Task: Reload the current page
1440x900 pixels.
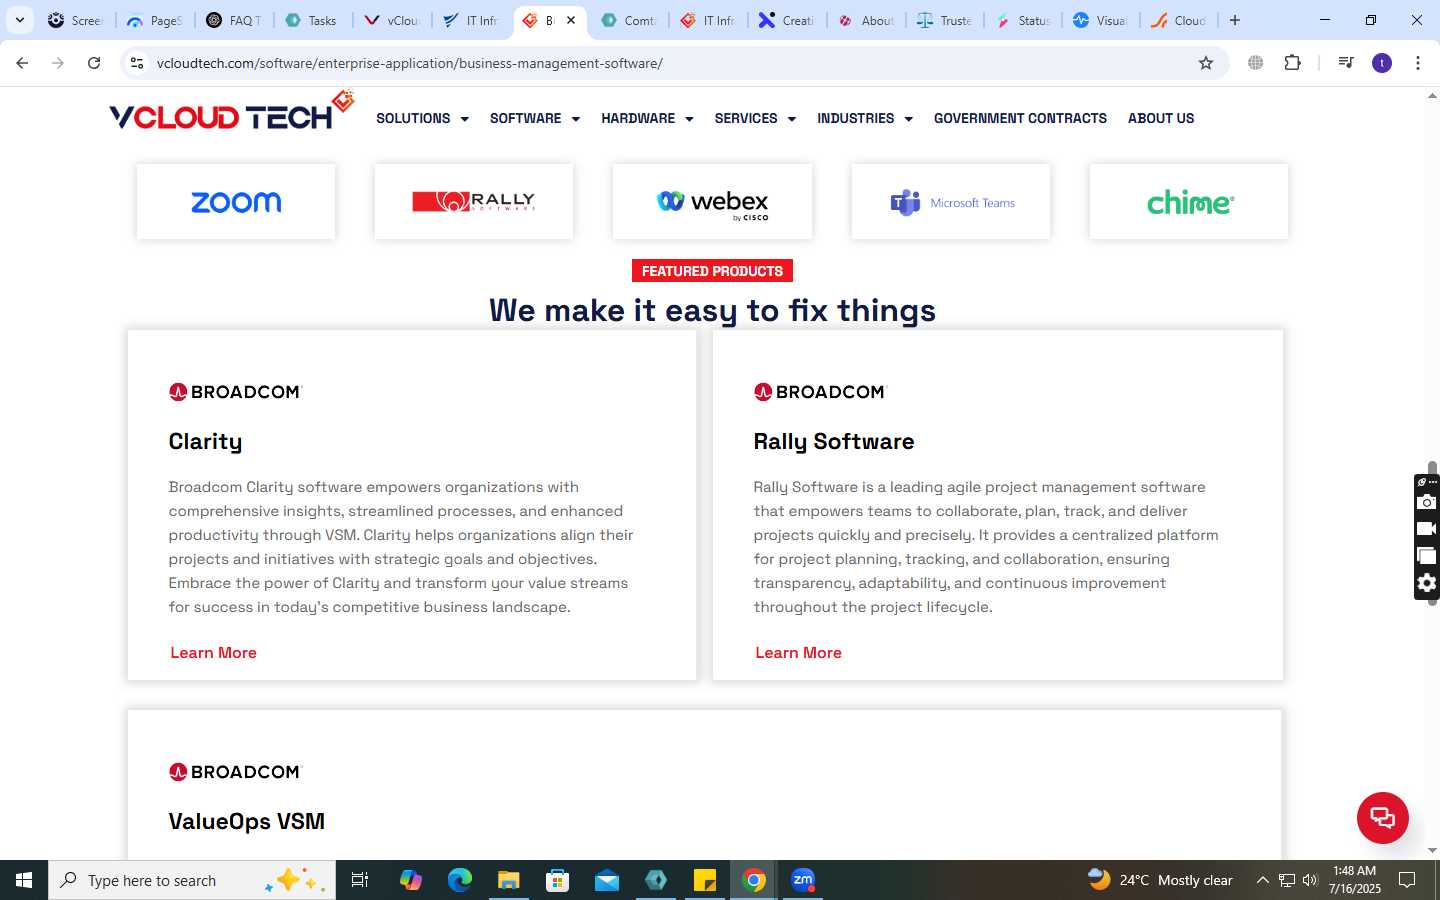Action: coord(94,63)
